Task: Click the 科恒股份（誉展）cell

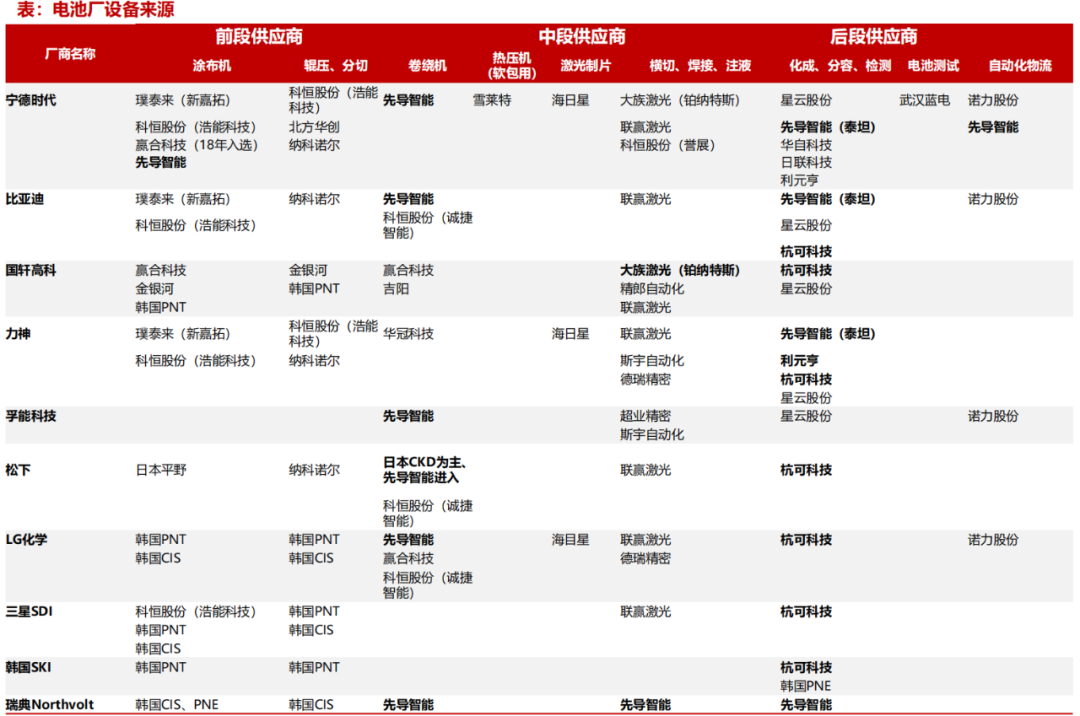Action: click(667, 145)
